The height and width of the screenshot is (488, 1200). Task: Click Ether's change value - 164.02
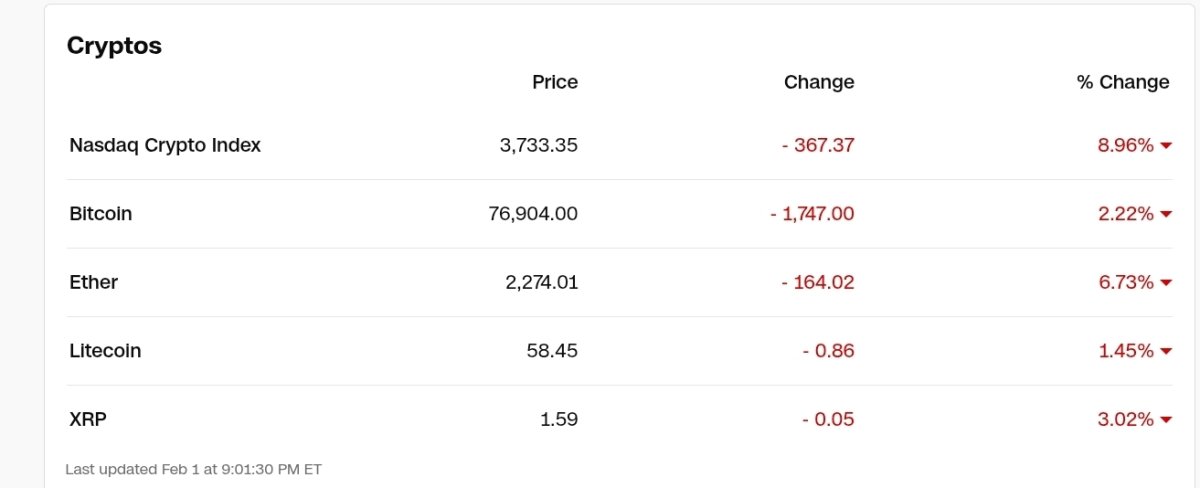pyautogui.click(x=818, y=282)
